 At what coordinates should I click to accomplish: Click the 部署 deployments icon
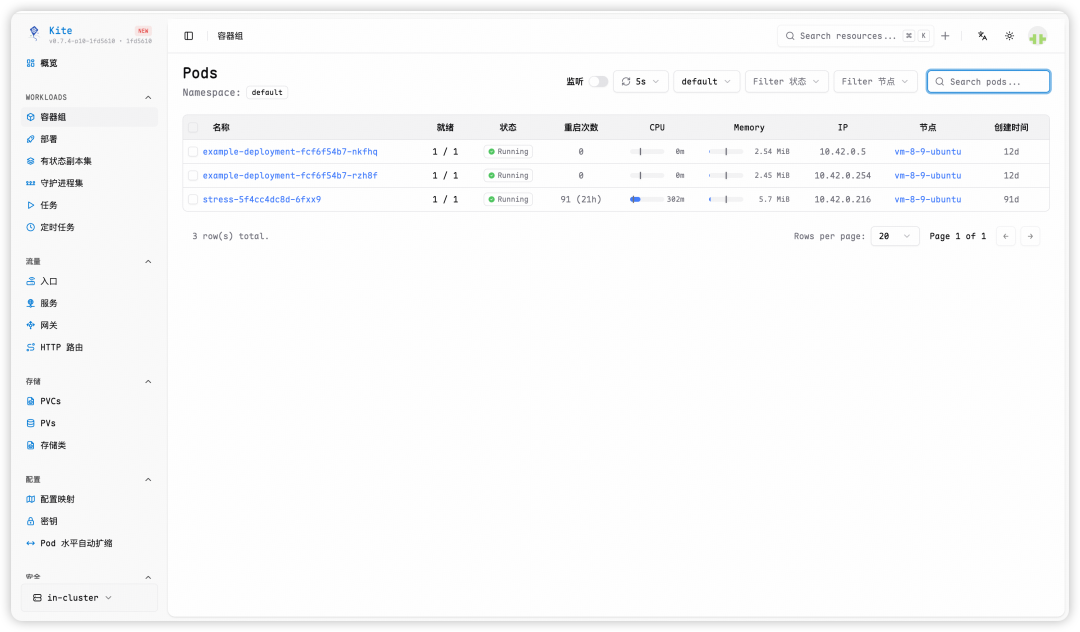tap(30, 139)
